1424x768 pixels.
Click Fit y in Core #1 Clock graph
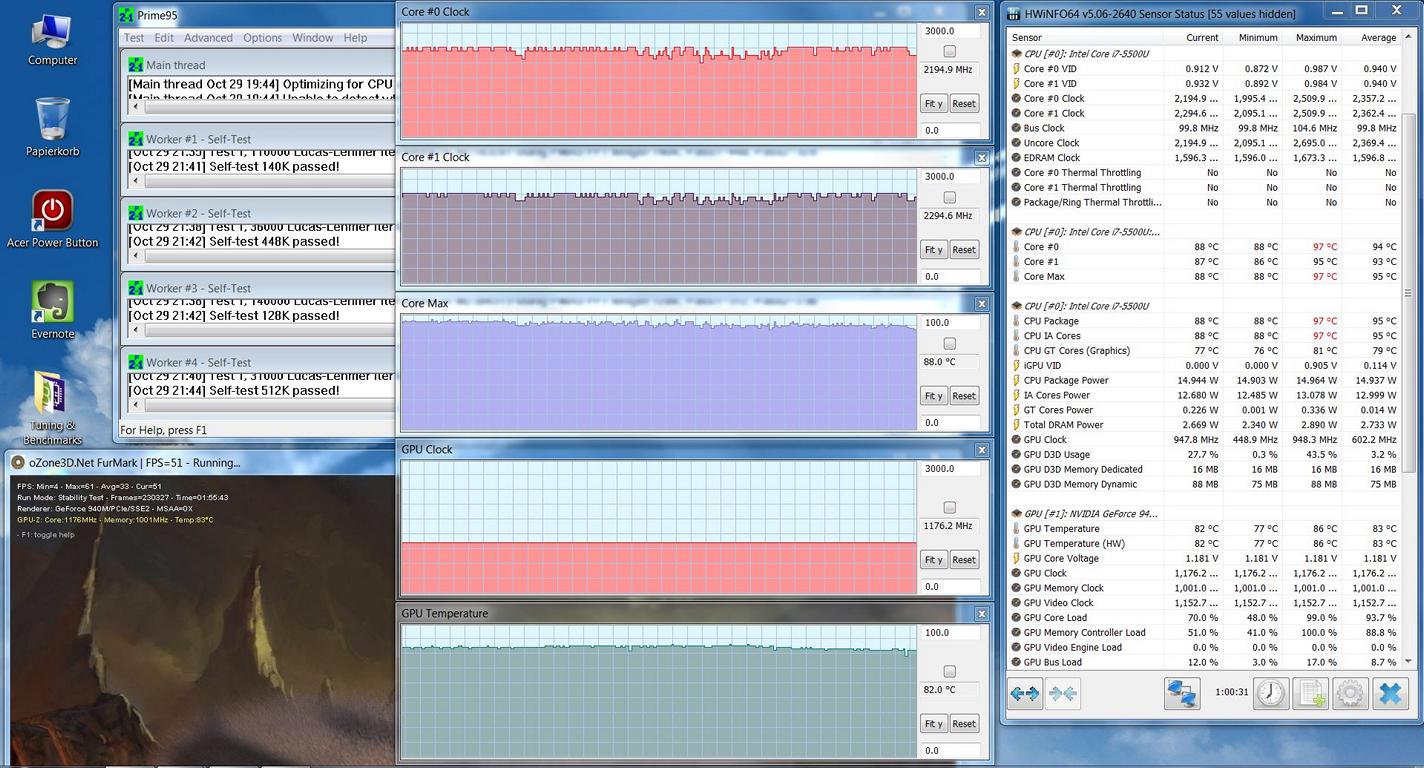pos(933,250)
